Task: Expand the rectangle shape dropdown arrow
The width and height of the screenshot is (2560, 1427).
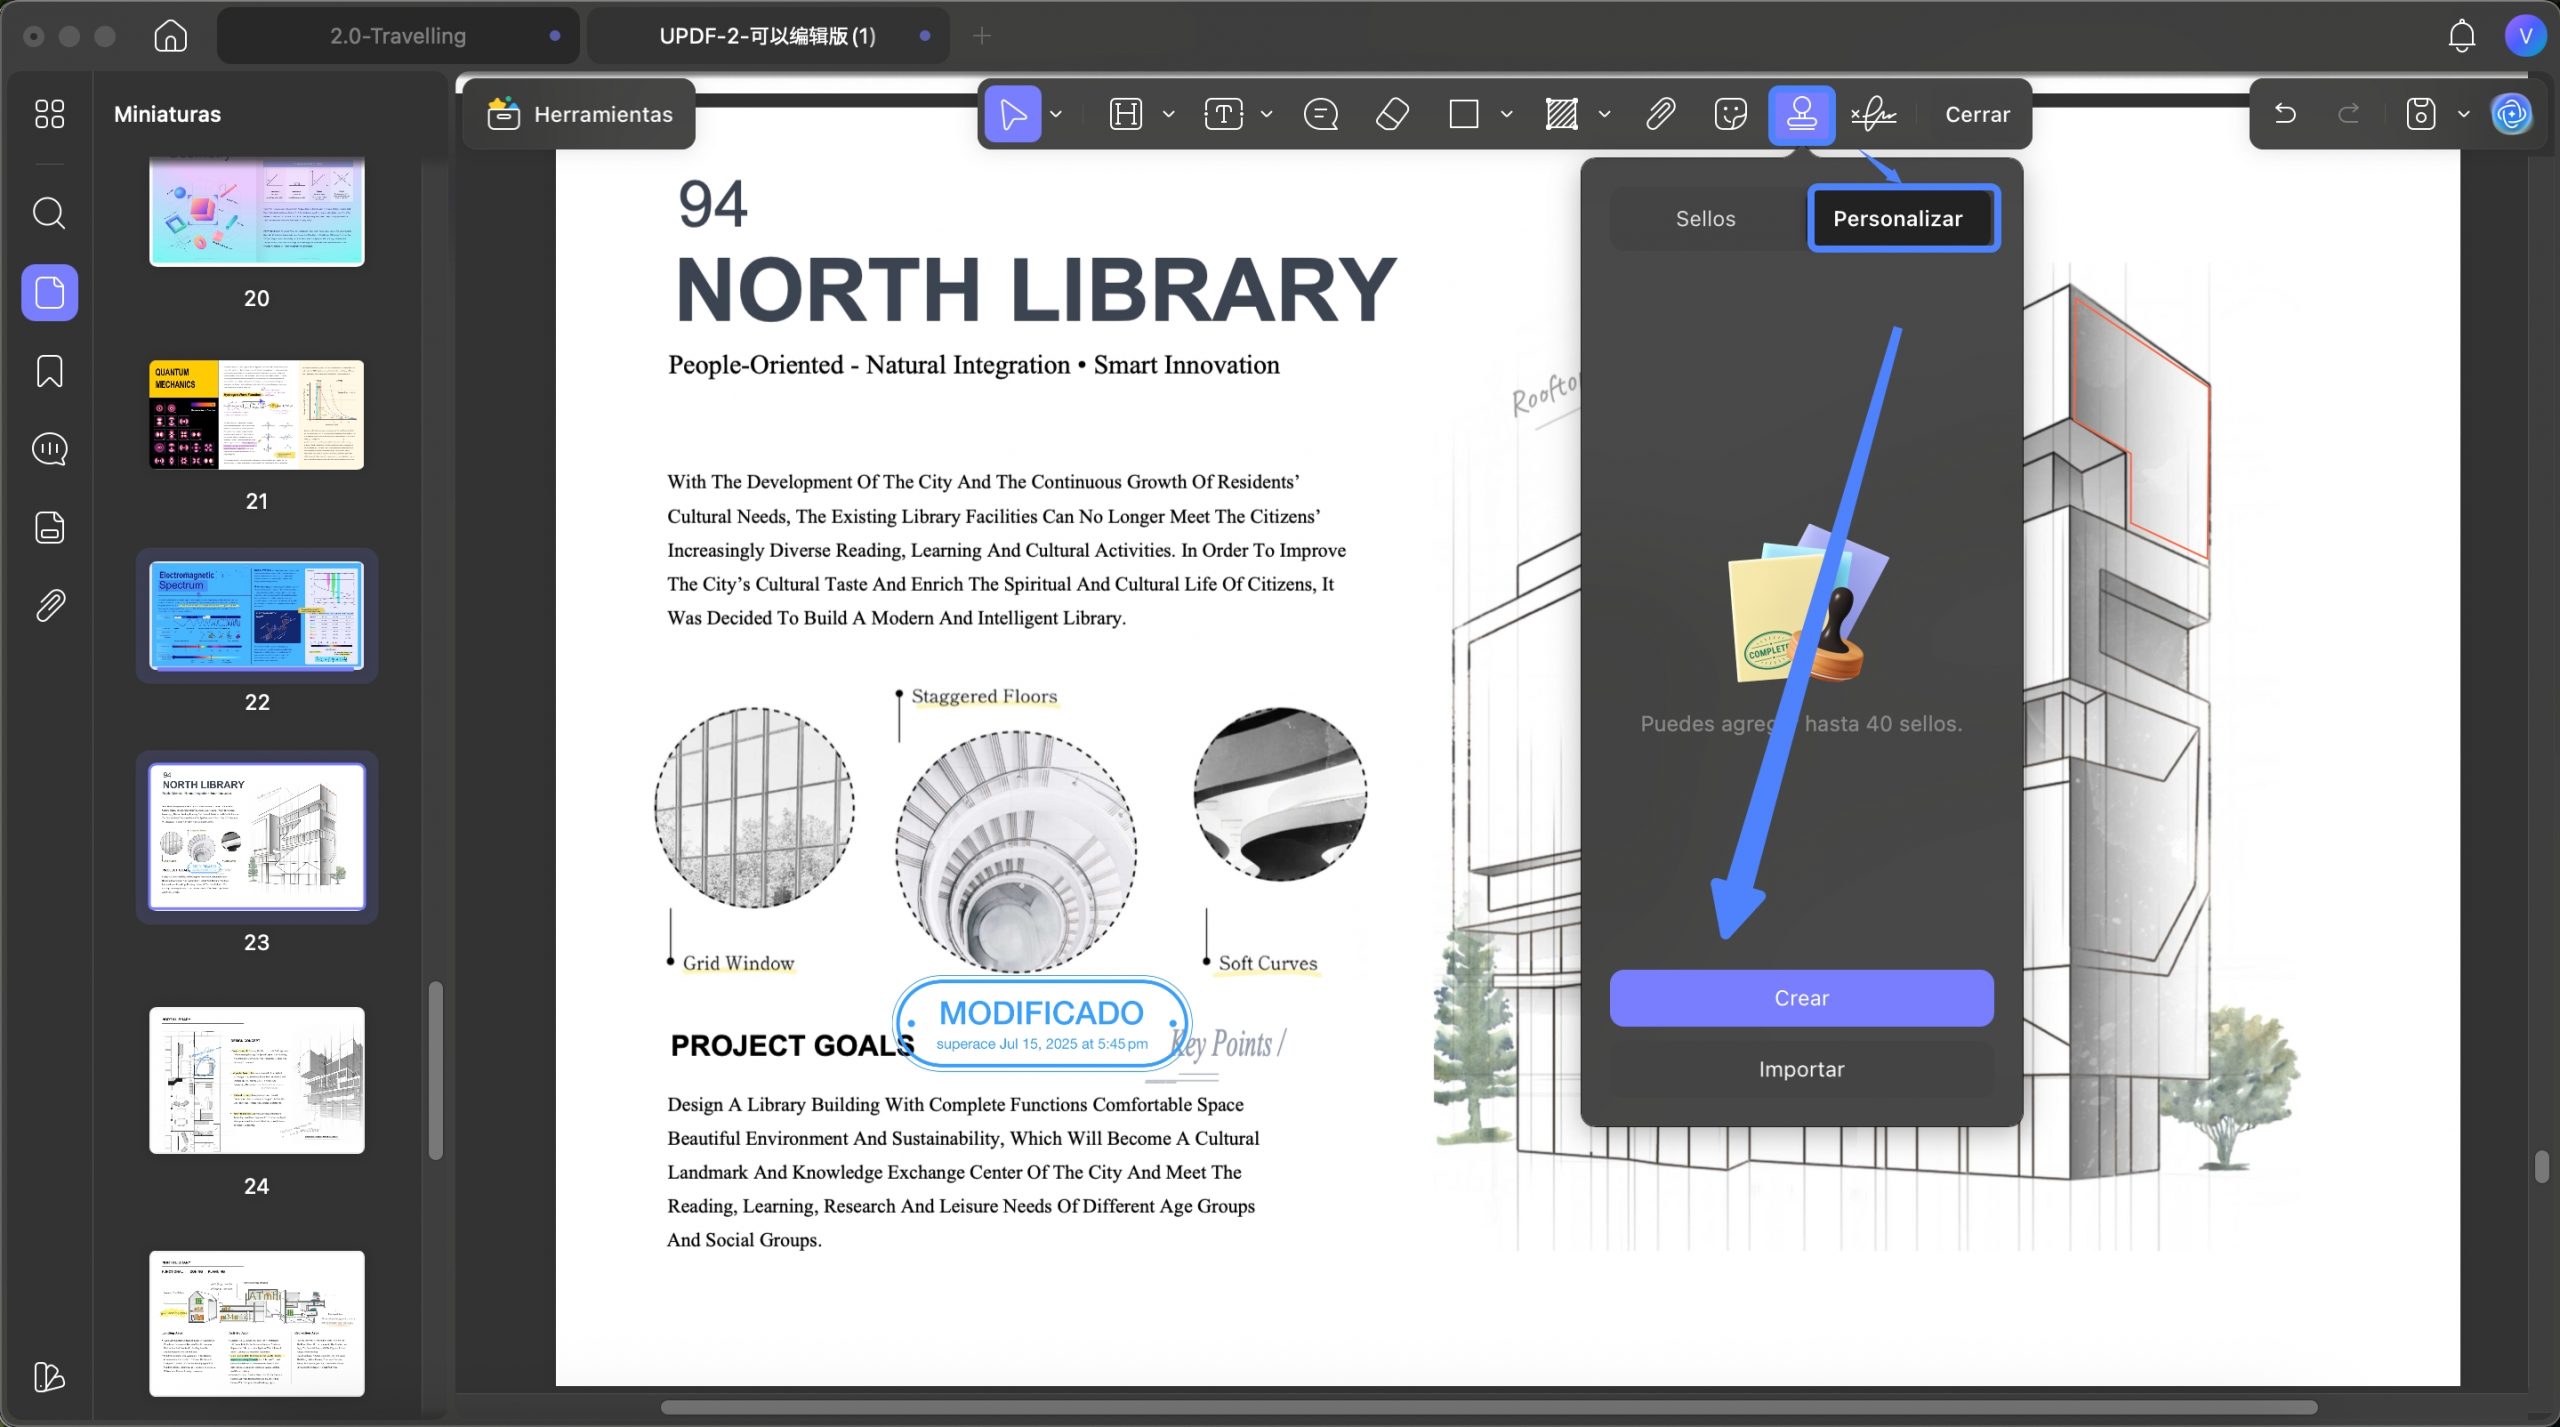Action: coord(1506,114)
